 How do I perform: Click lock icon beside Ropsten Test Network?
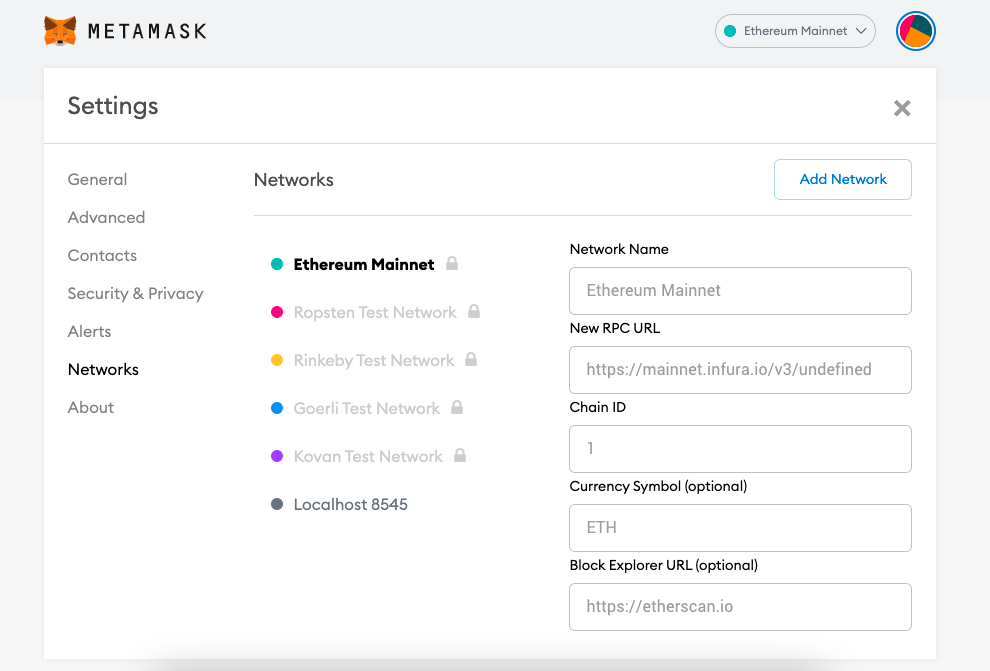pos(474,311)
